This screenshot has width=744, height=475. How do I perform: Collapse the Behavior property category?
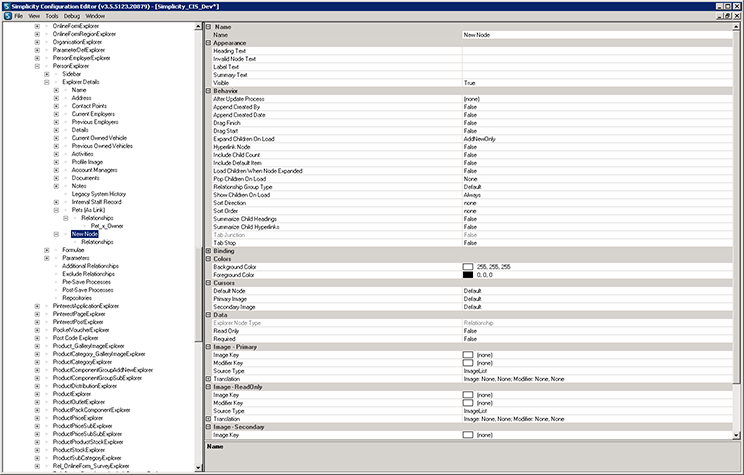pos(208,91)
